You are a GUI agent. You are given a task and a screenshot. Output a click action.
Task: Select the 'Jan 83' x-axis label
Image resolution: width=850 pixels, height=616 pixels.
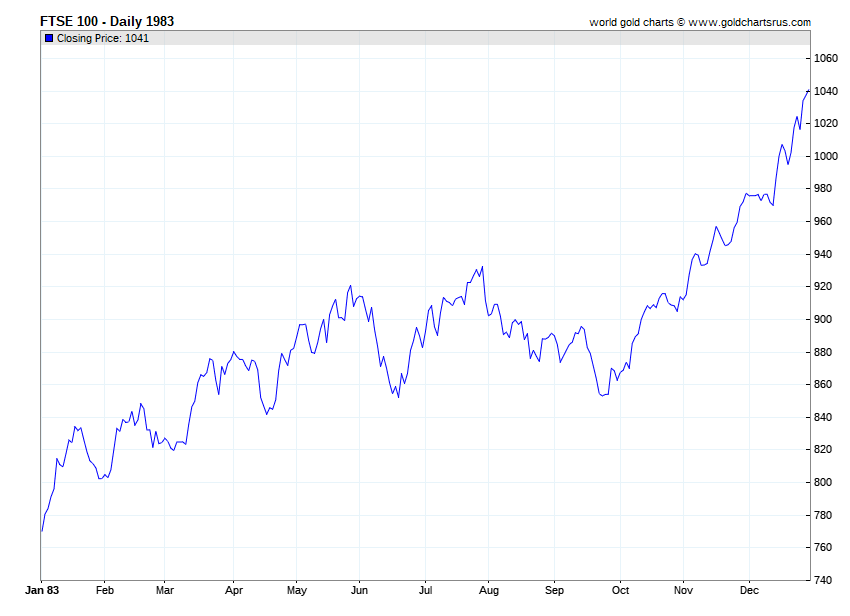coord(42,590)
